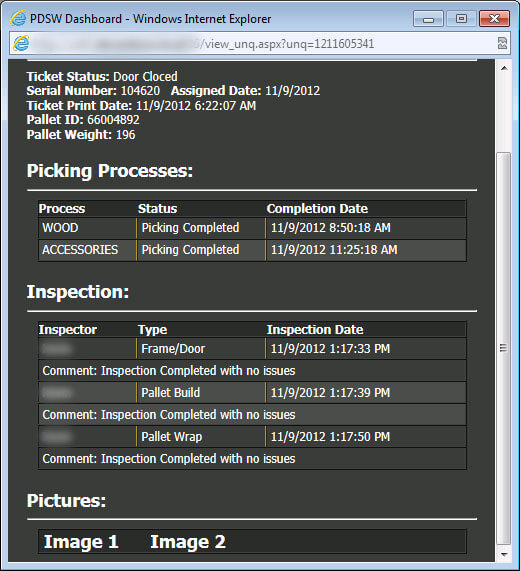Viewport: 520px width, 571px height.
Task: Click the Pallet Build inspection type cell
Action: click(201, 393)
